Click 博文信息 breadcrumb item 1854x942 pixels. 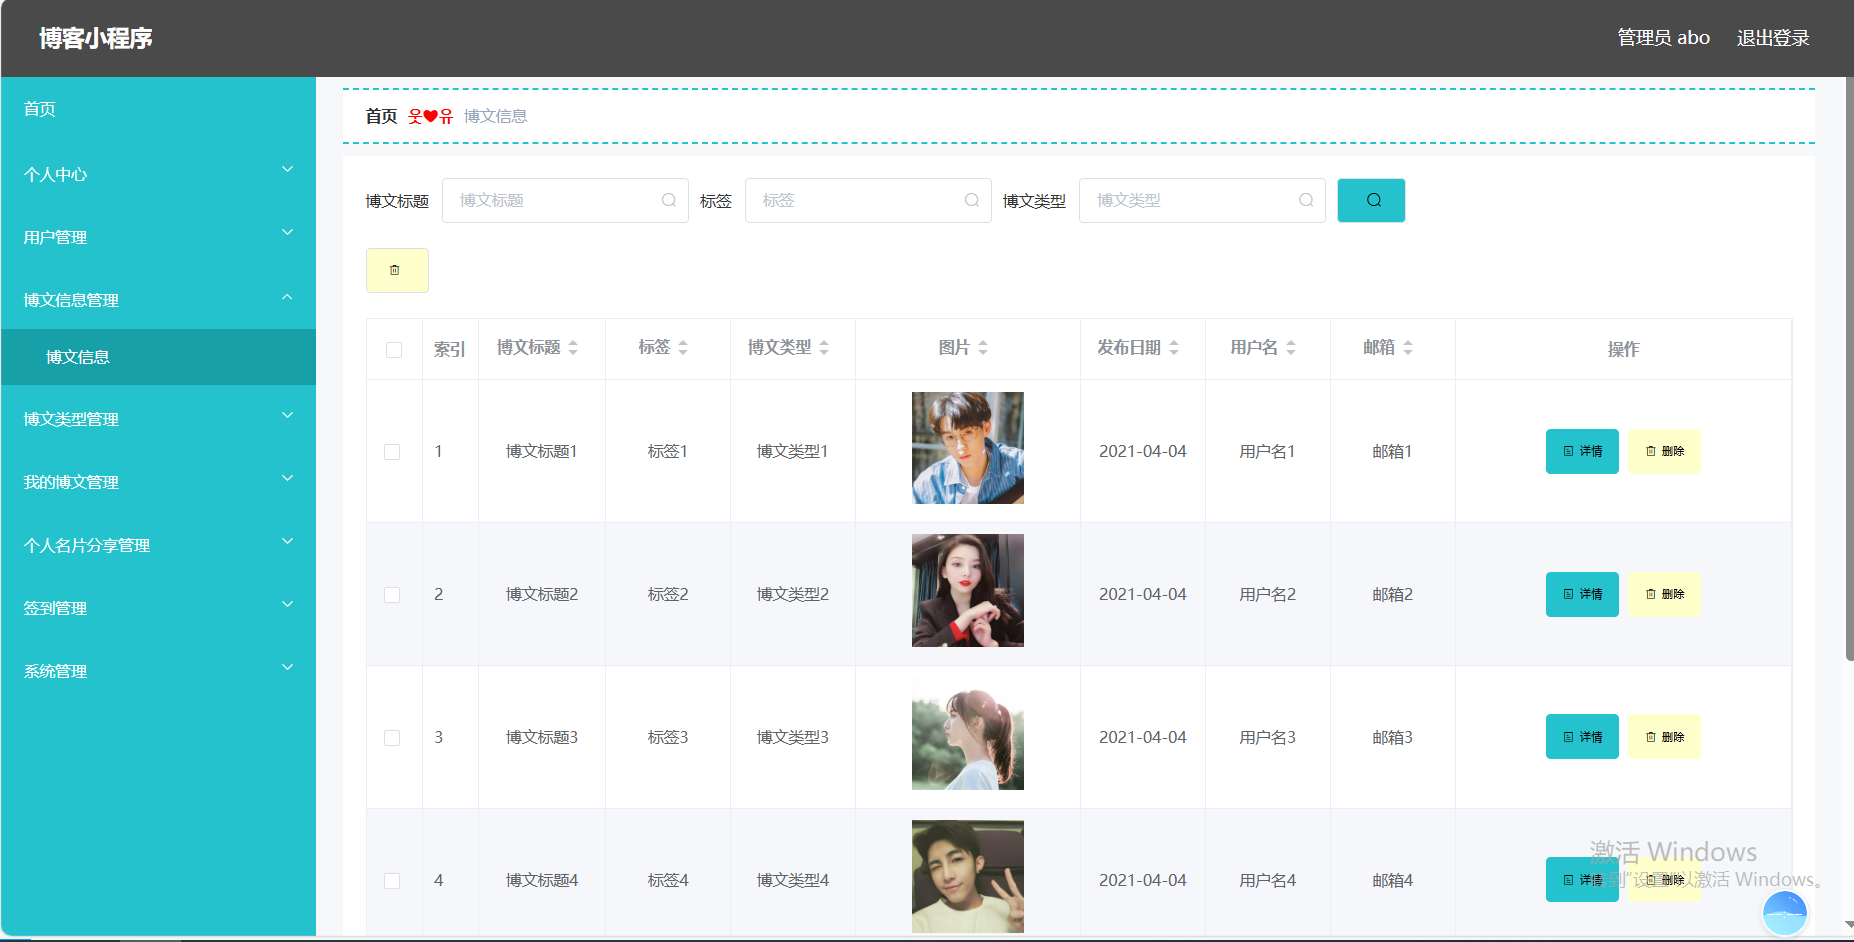pyautogui.click(x=495, y=116)
